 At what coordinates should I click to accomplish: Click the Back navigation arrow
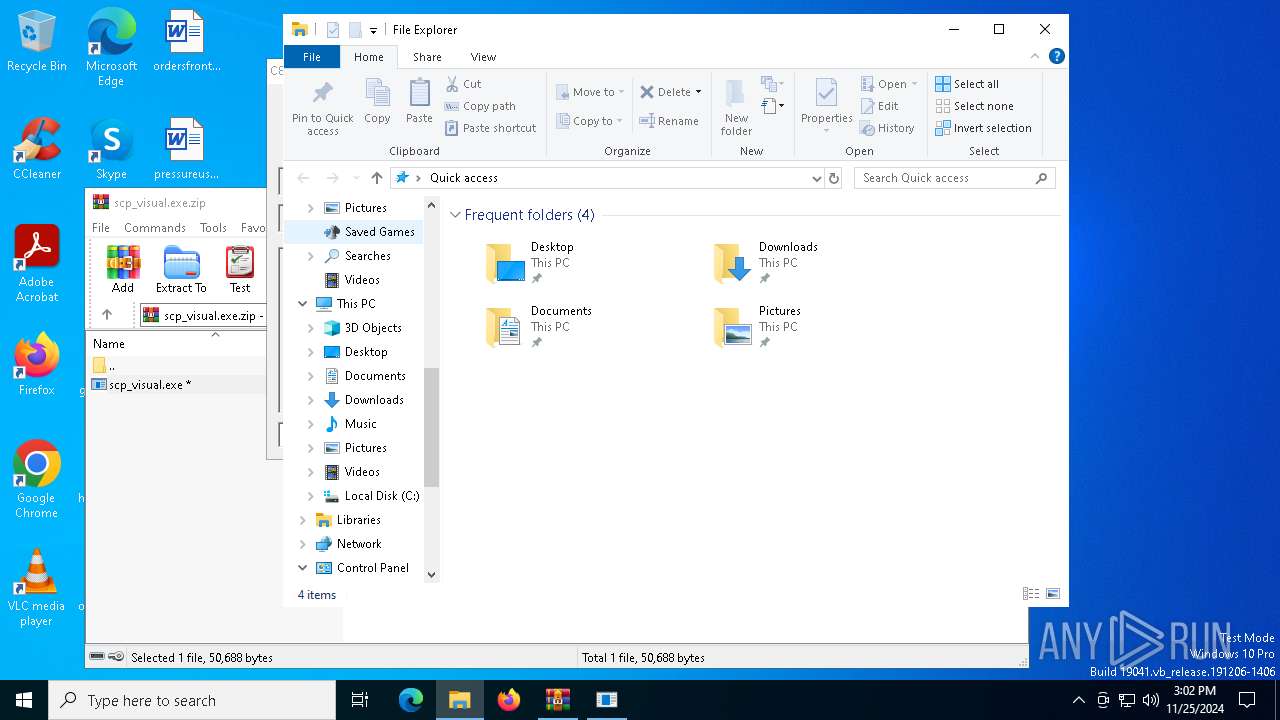click(303, 178)
